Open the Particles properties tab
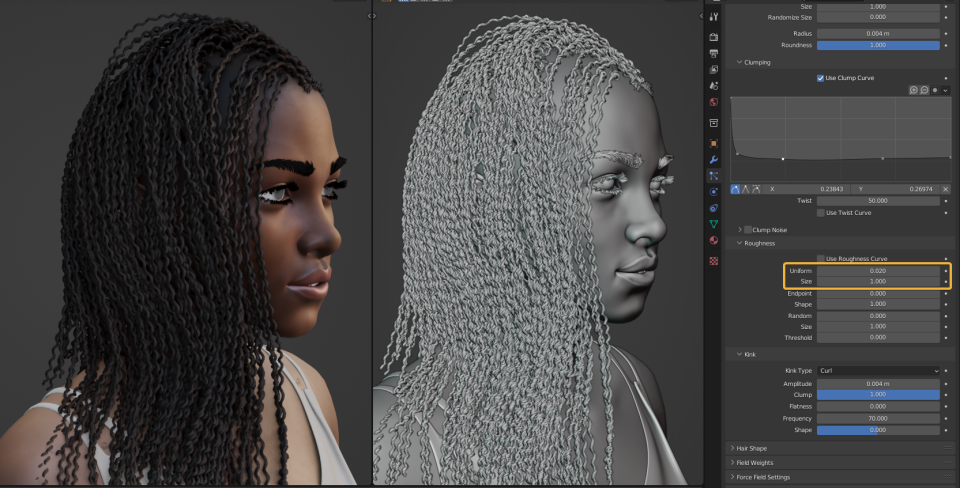The height and width of the screenshot is (488, 960). pyautogui.click(x=713, y=176)
